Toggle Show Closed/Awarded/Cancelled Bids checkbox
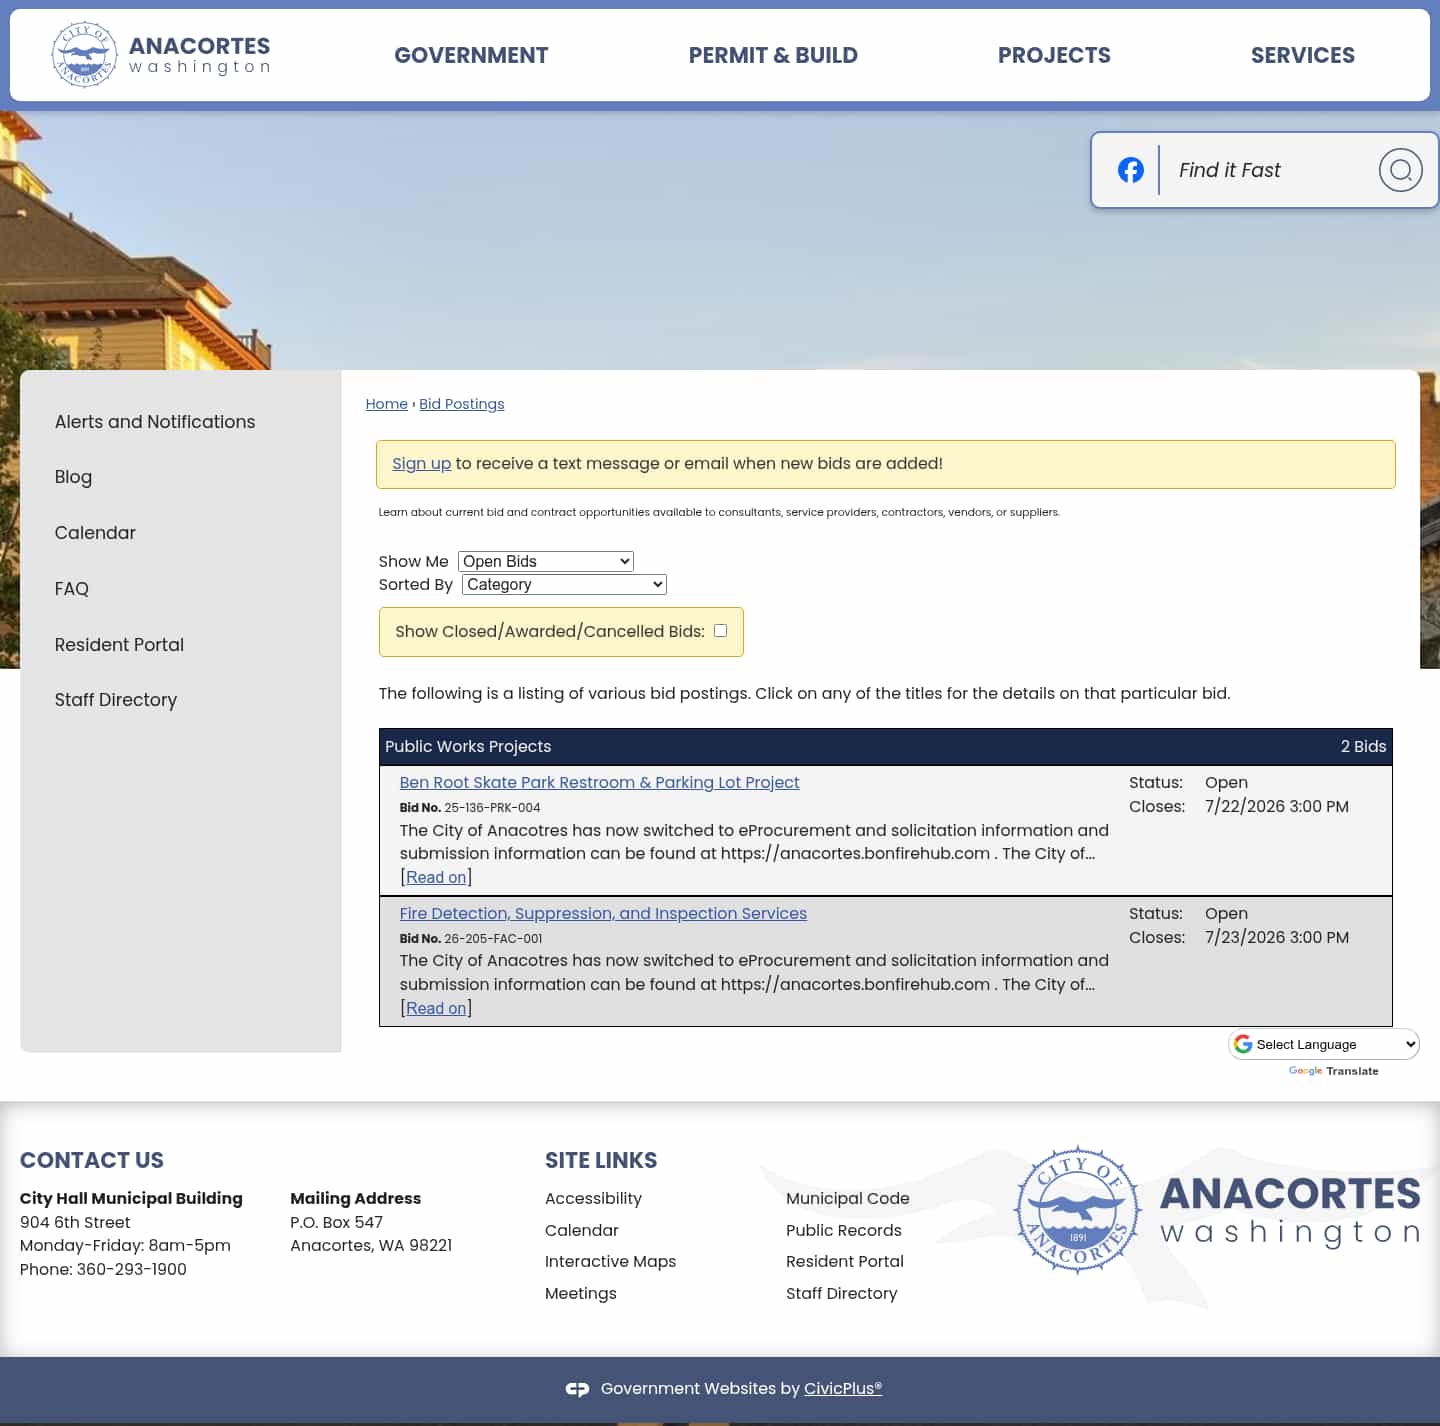 (x=720, y=631)
